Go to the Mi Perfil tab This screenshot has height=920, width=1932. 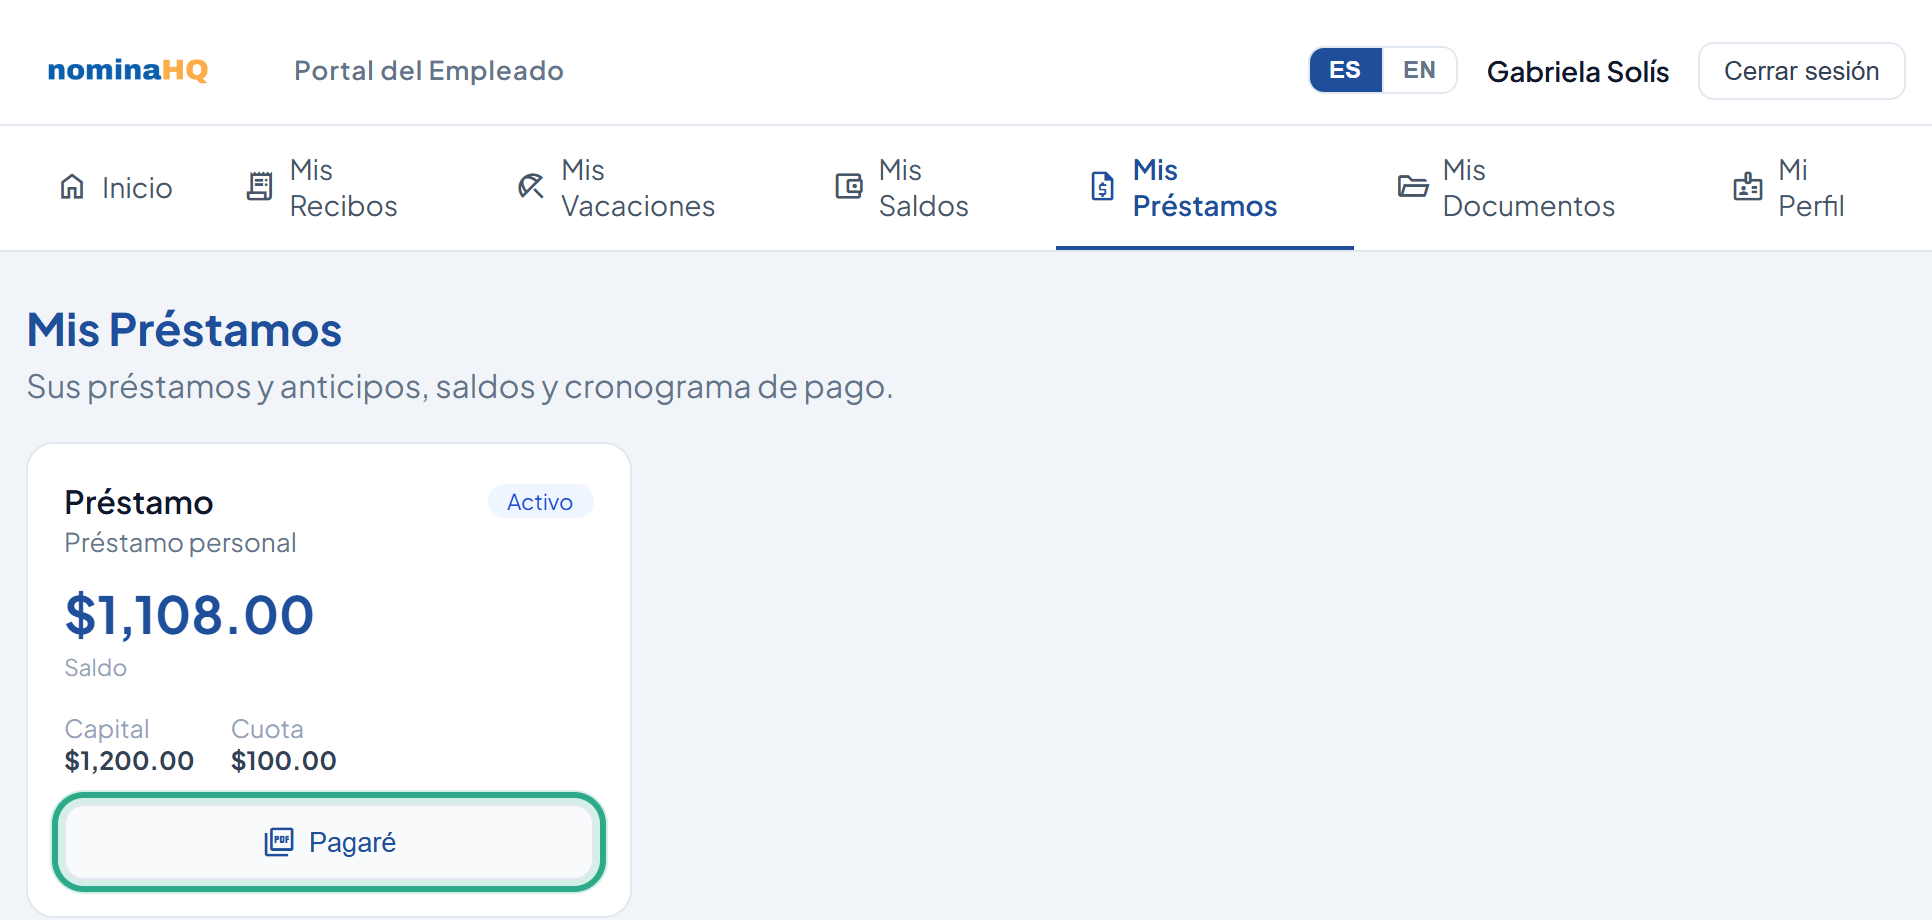click(x=1790, y=188)
